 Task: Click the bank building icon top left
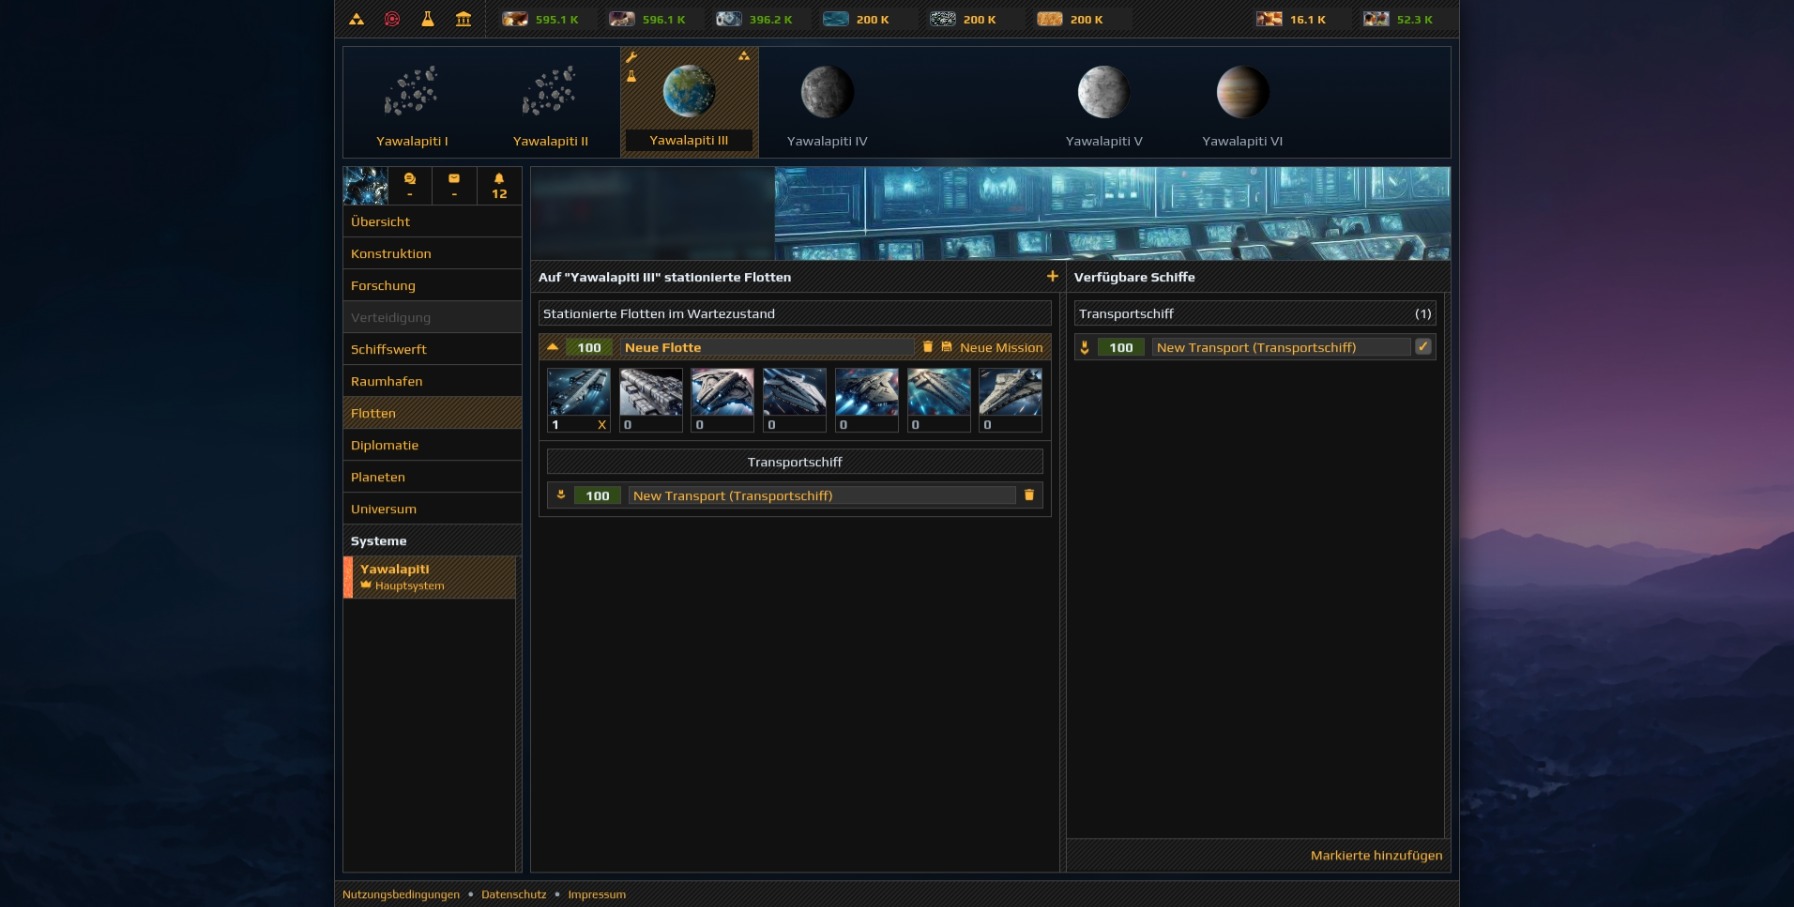coord(464,18)
